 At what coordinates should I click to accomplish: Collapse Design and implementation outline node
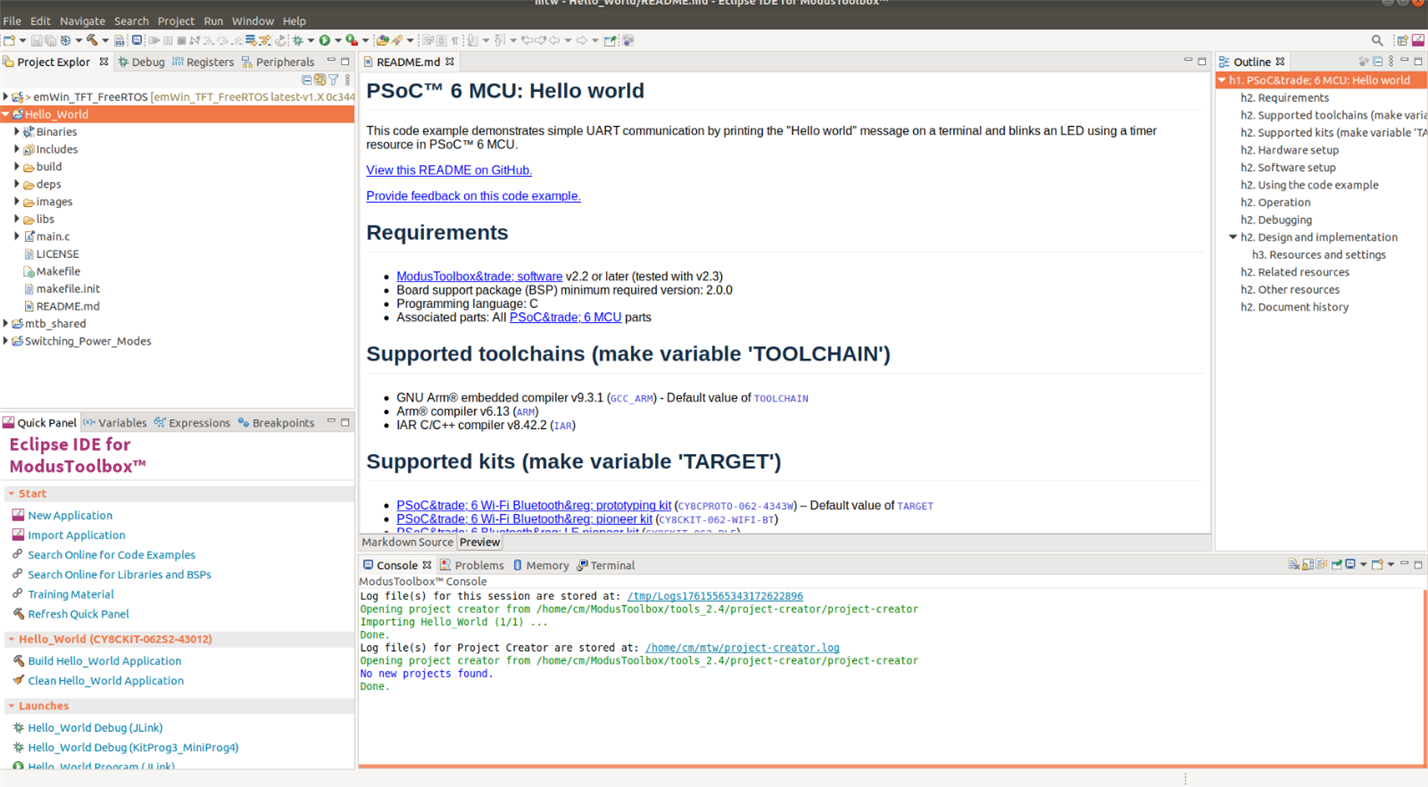pos(1233,237)
